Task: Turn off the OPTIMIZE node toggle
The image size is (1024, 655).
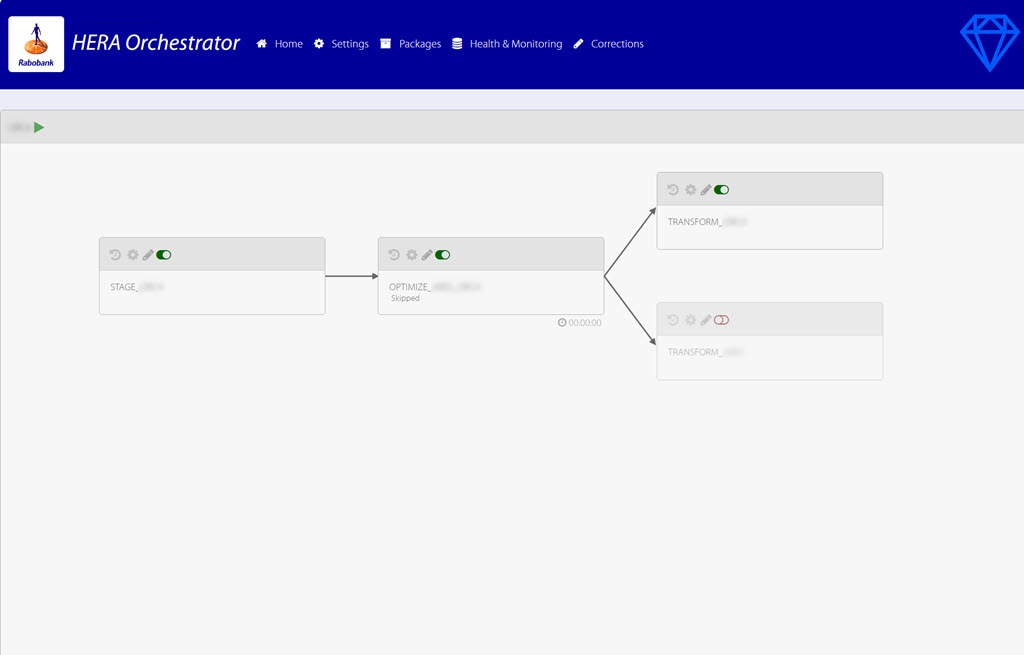Action: (x=442, y=254)
